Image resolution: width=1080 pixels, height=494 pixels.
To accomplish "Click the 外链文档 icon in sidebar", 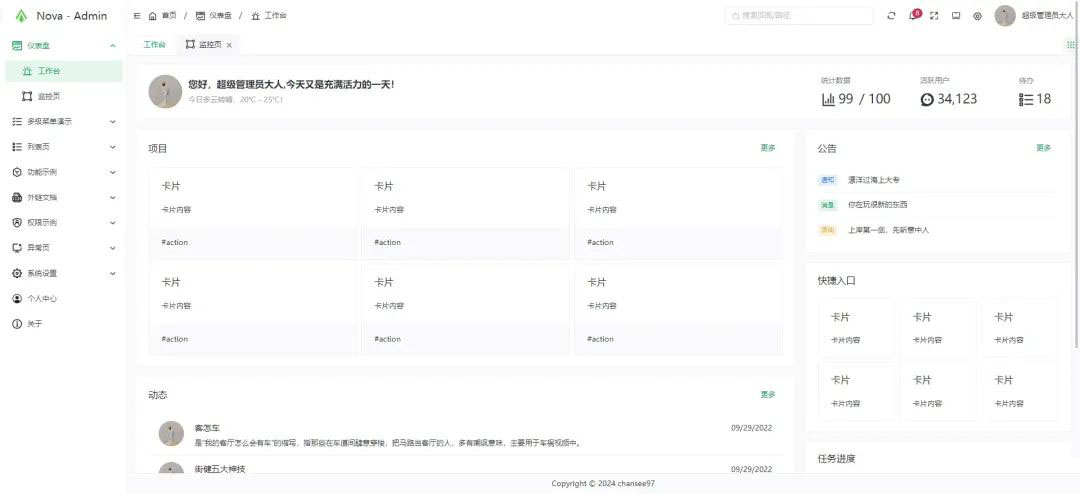I will pyautogui.click(x=17, y=198).
